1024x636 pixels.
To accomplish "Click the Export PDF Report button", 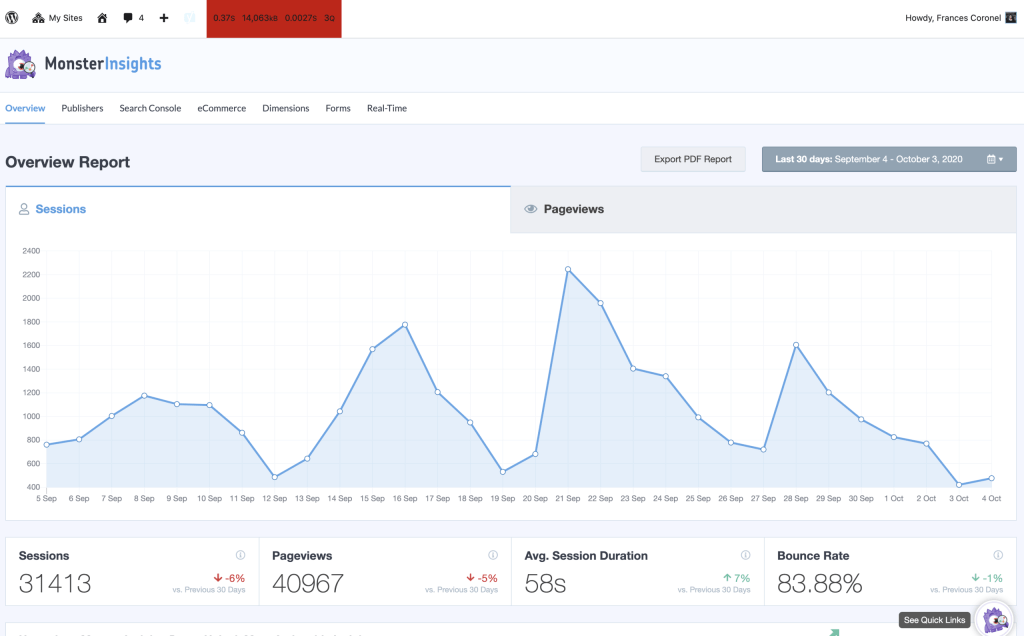I will pyautogui.click(x=692, y=159).
